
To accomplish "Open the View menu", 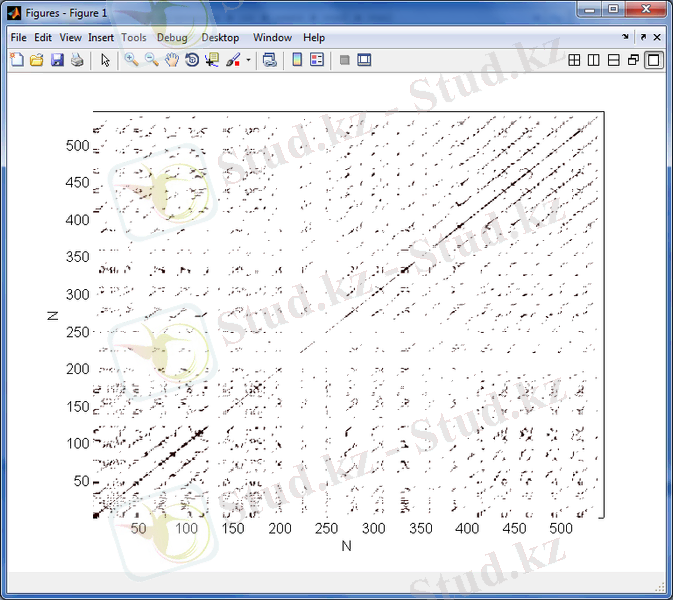I will (70, 38).
